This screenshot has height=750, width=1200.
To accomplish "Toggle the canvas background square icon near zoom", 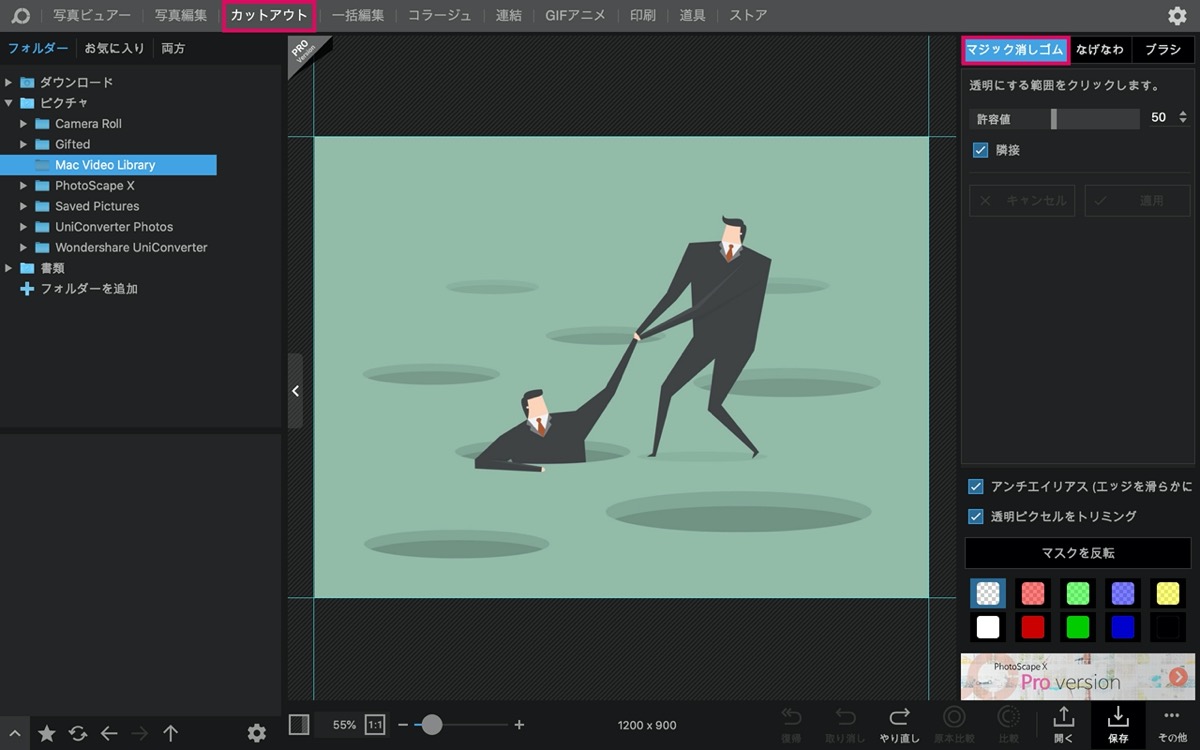I will [299, 725].
